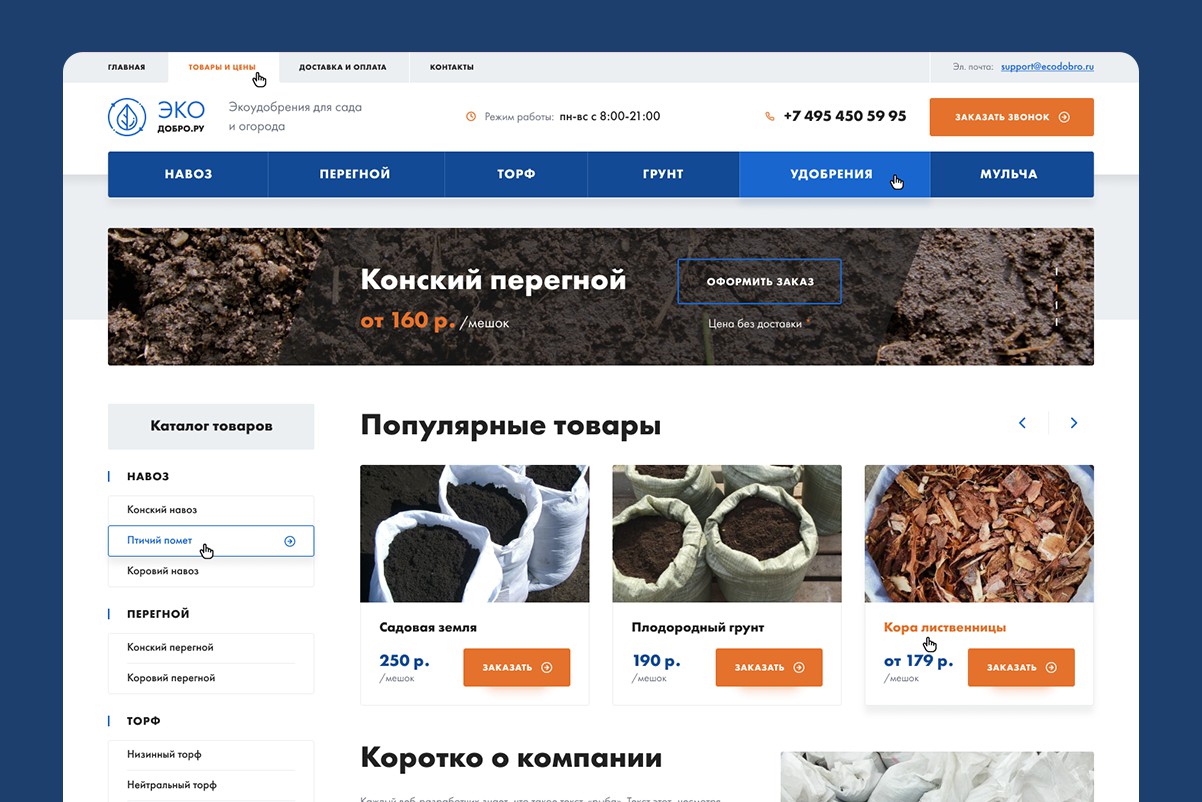The width and height of the screenshot is (1202, 802).
Task: Select the Навоз category tab
Action: (x=188, y=174)
